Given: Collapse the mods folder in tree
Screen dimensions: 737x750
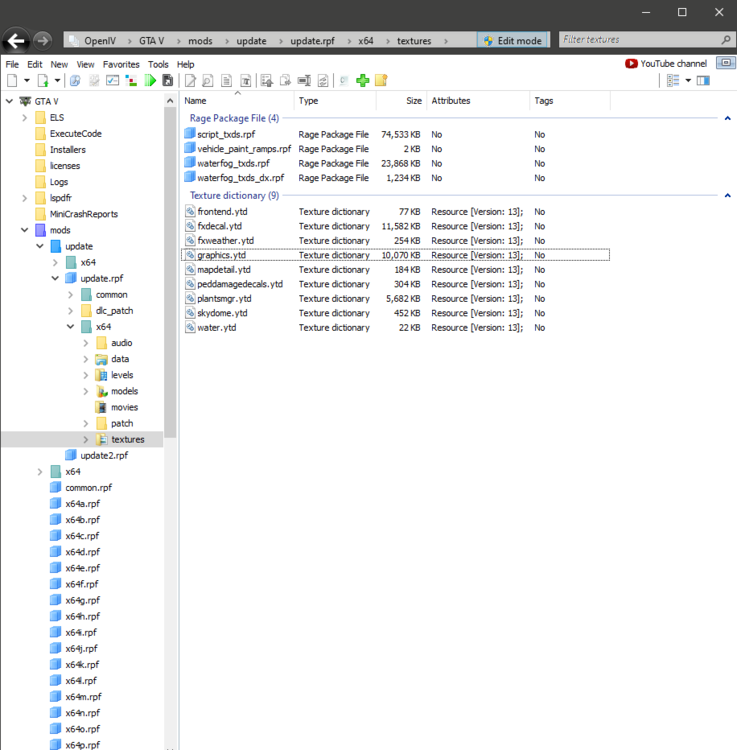Looking at the screenshot, I should 24,230.
